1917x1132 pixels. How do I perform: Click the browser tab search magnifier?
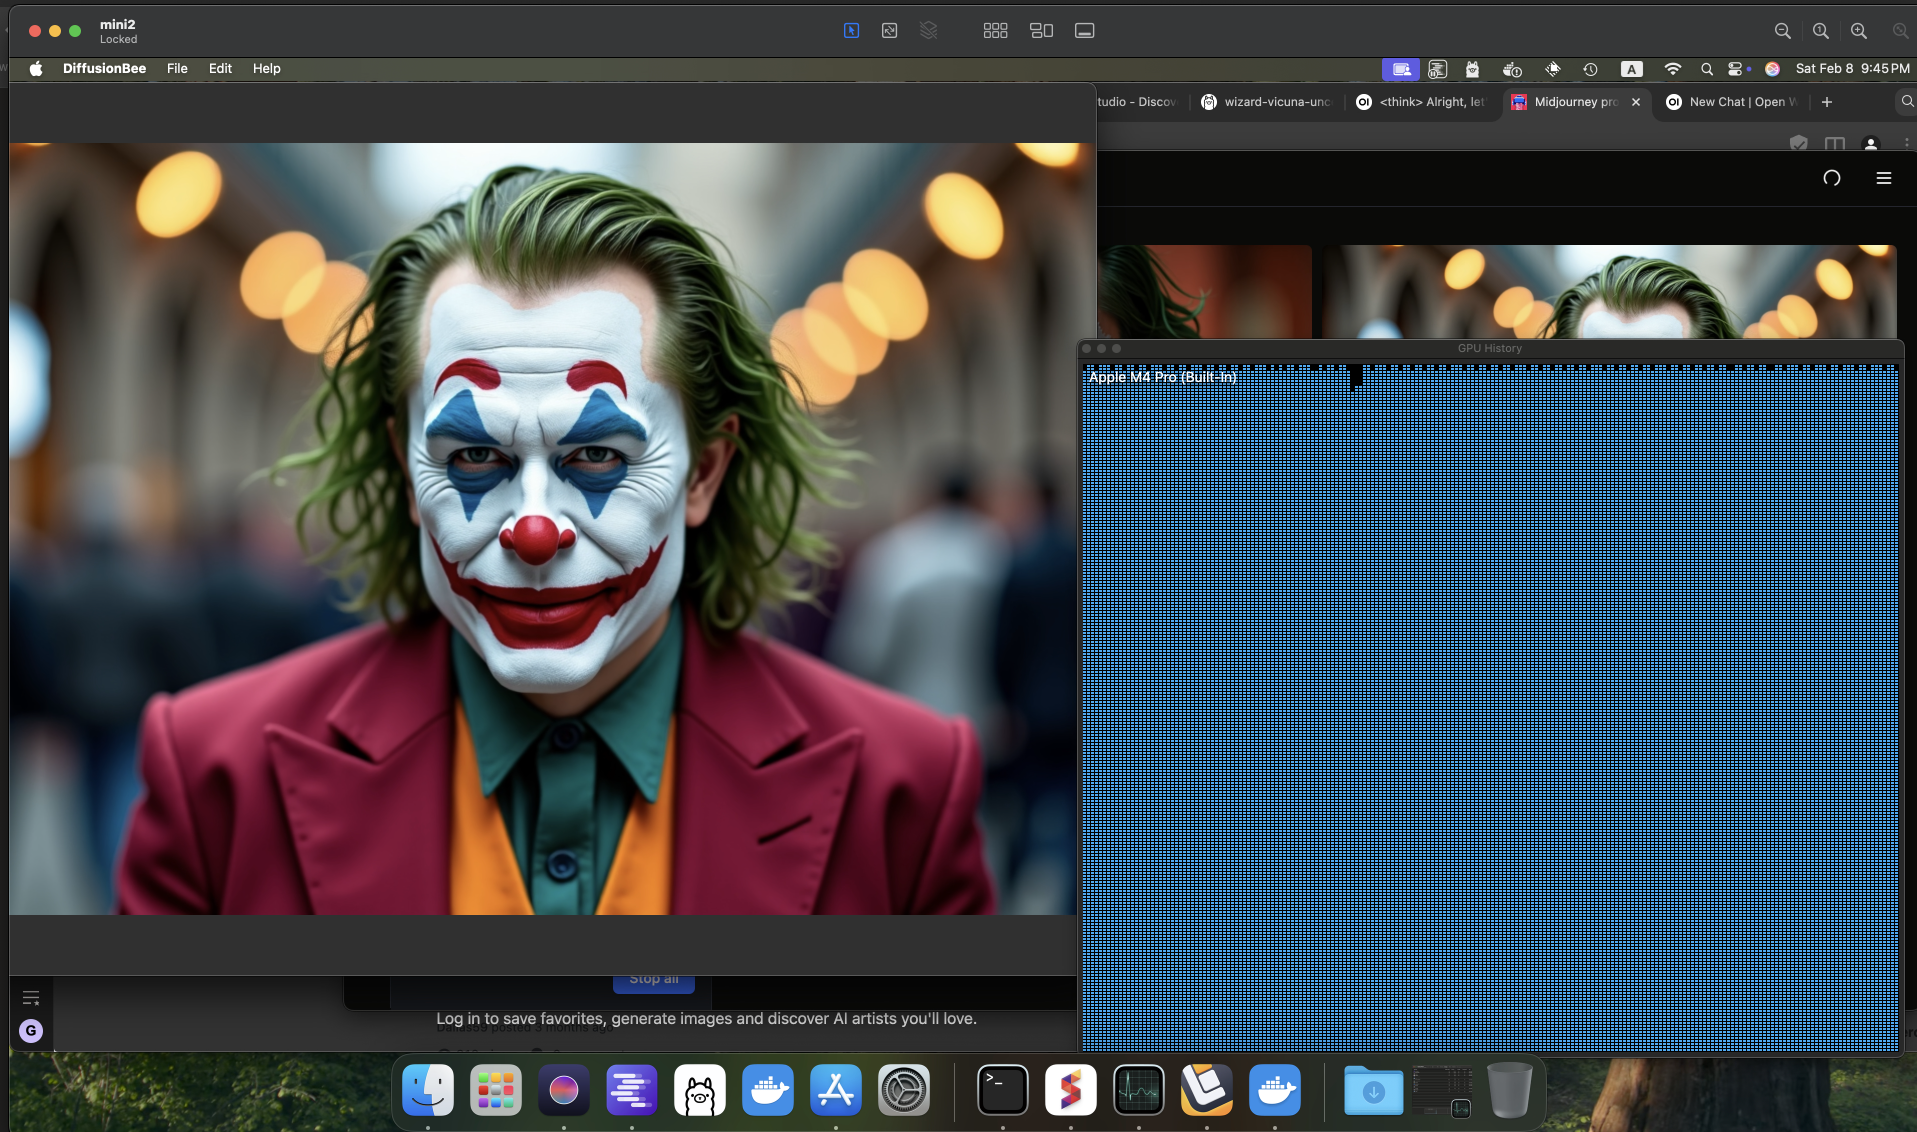pos(1907,102)
